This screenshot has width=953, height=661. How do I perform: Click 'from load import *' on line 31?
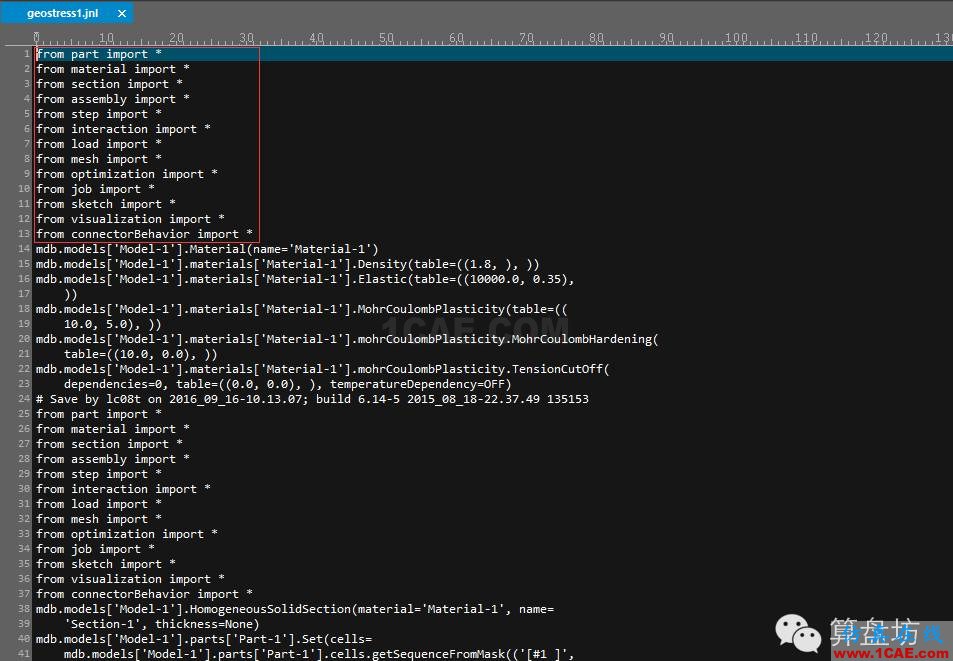coord(98,504)
